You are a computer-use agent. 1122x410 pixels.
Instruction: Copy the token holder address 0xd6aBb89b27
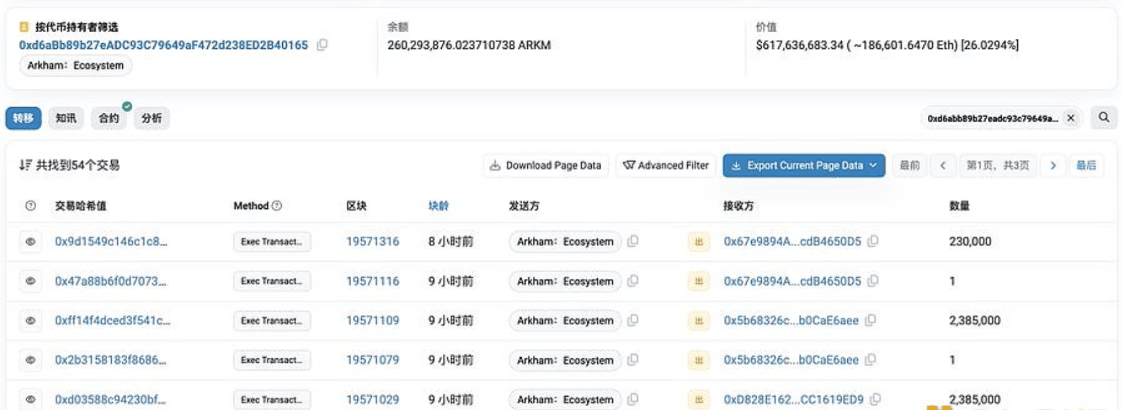click(322, 45)
